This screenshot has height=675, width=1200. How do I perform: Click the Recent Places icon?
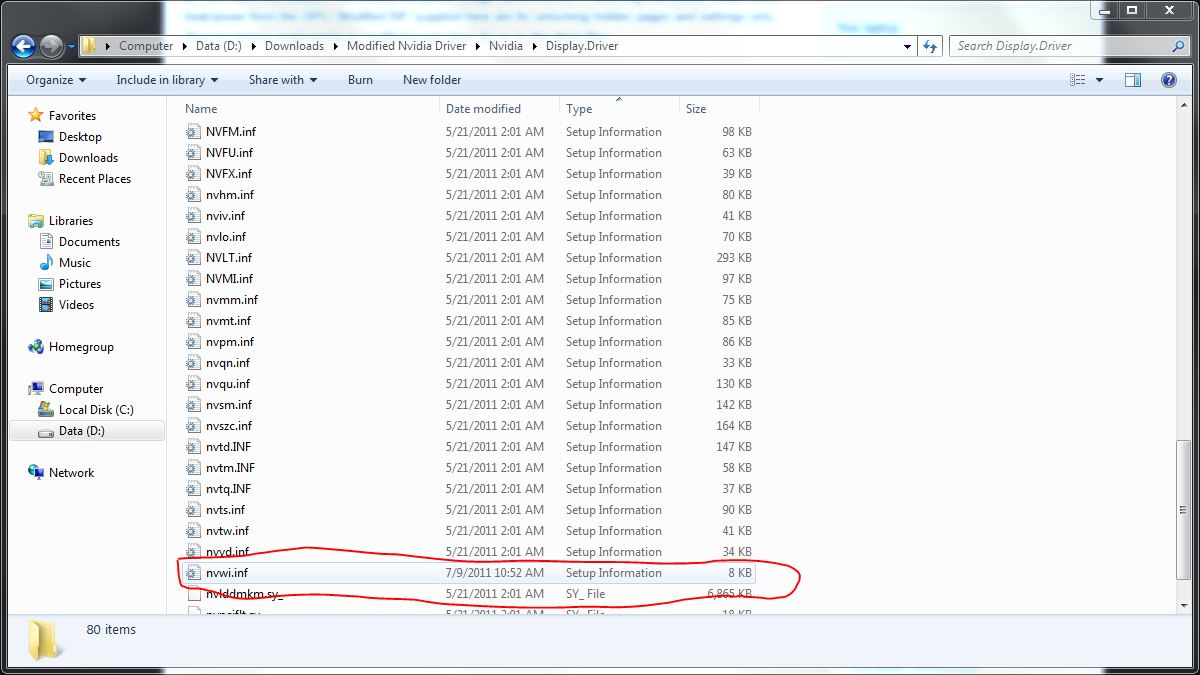tap(46, 179)
